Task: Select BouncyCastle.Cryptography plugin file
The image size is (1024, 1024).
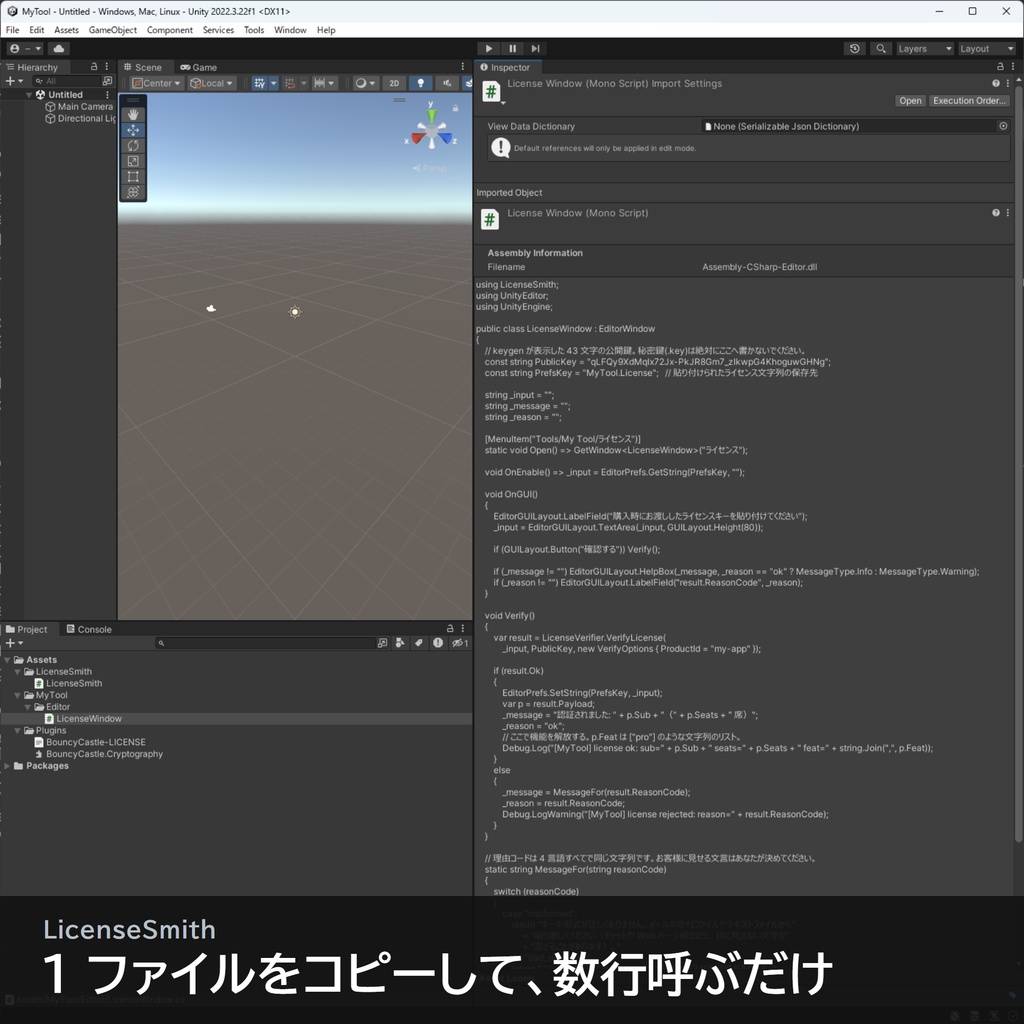Action: pyautogui.click(x=99, y=754)
